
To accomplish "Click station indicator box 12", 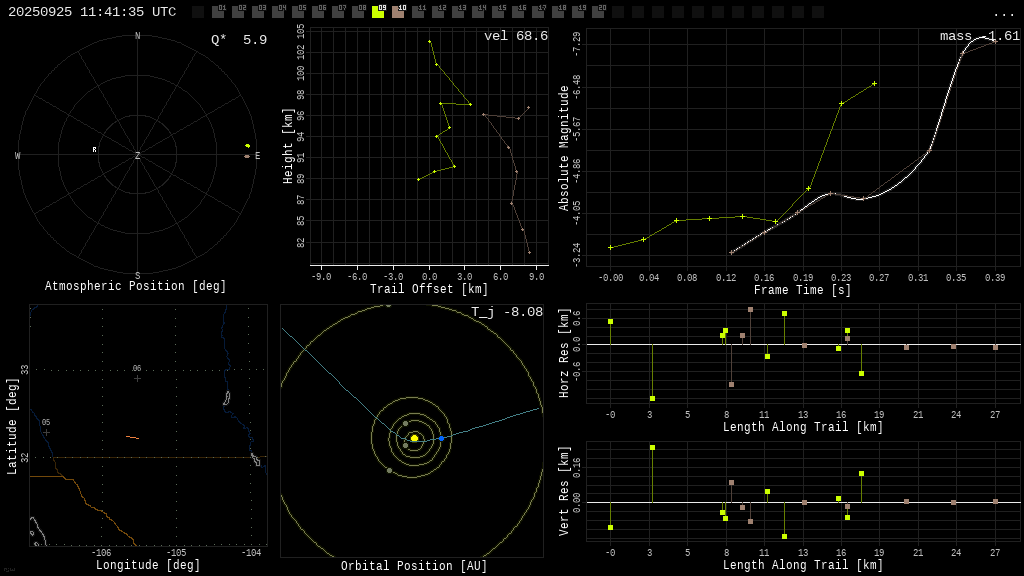I will tap(438, 12).
